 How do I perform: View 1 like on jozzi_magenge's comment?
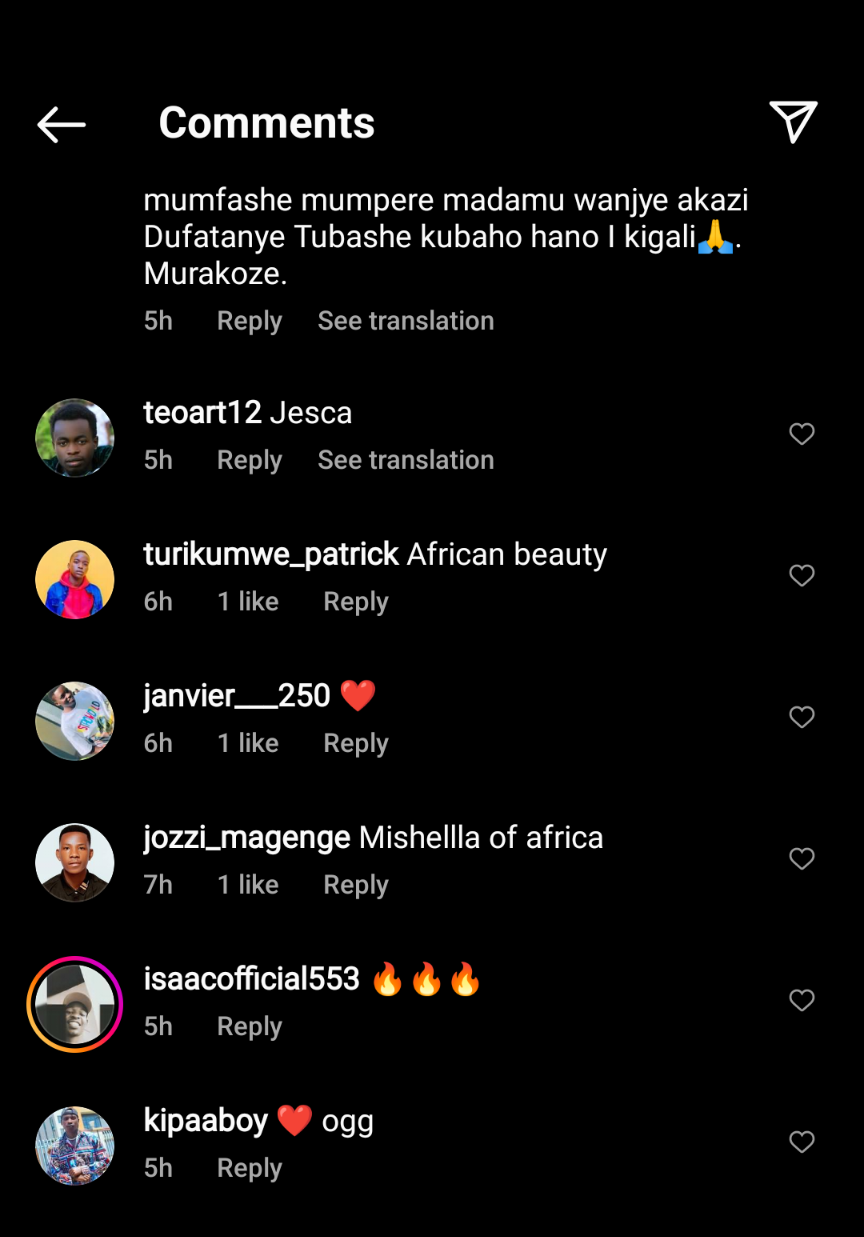[x=248, y=884]
